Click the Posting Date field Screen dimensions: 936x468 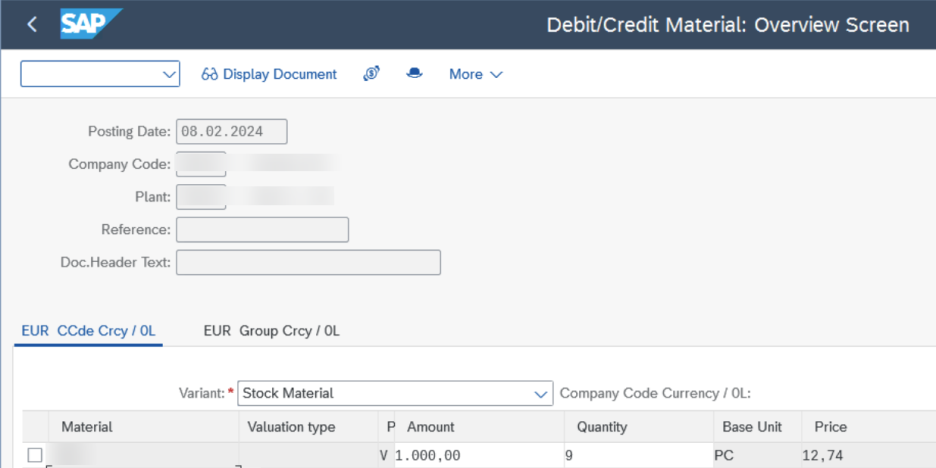(x=232, y=131)
